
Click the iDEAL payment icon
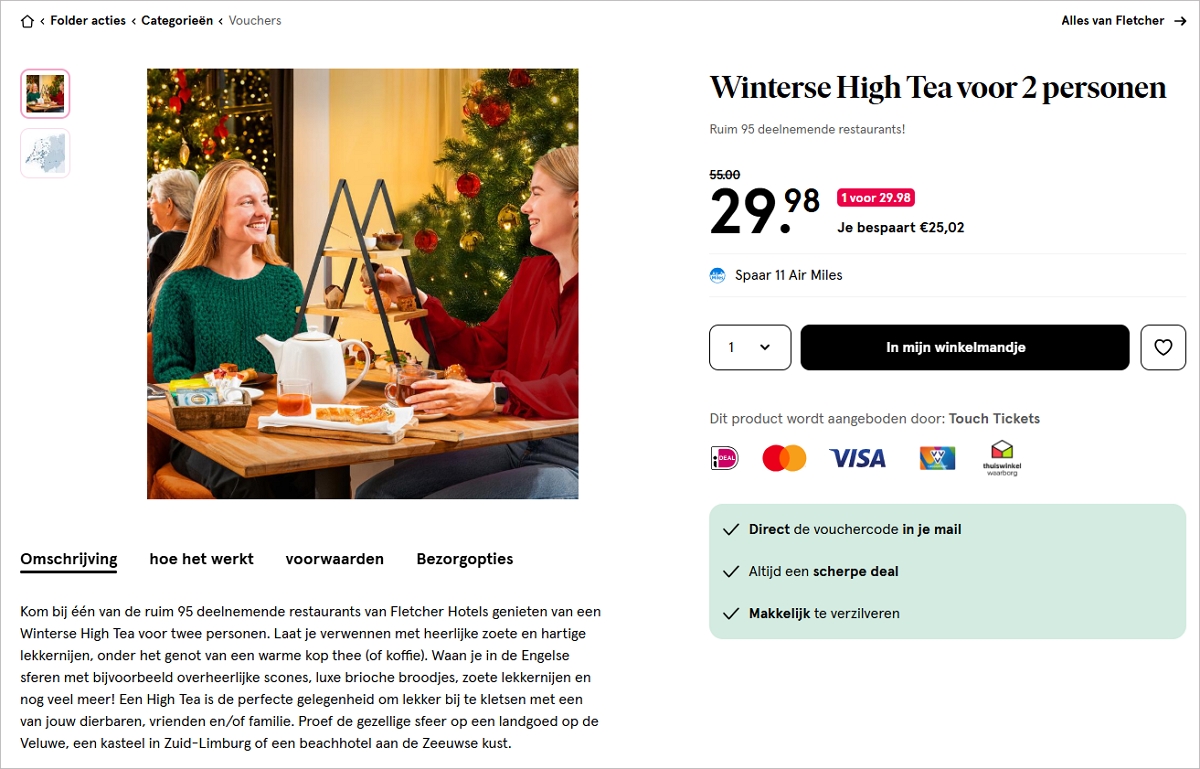(x=725, y=458)
